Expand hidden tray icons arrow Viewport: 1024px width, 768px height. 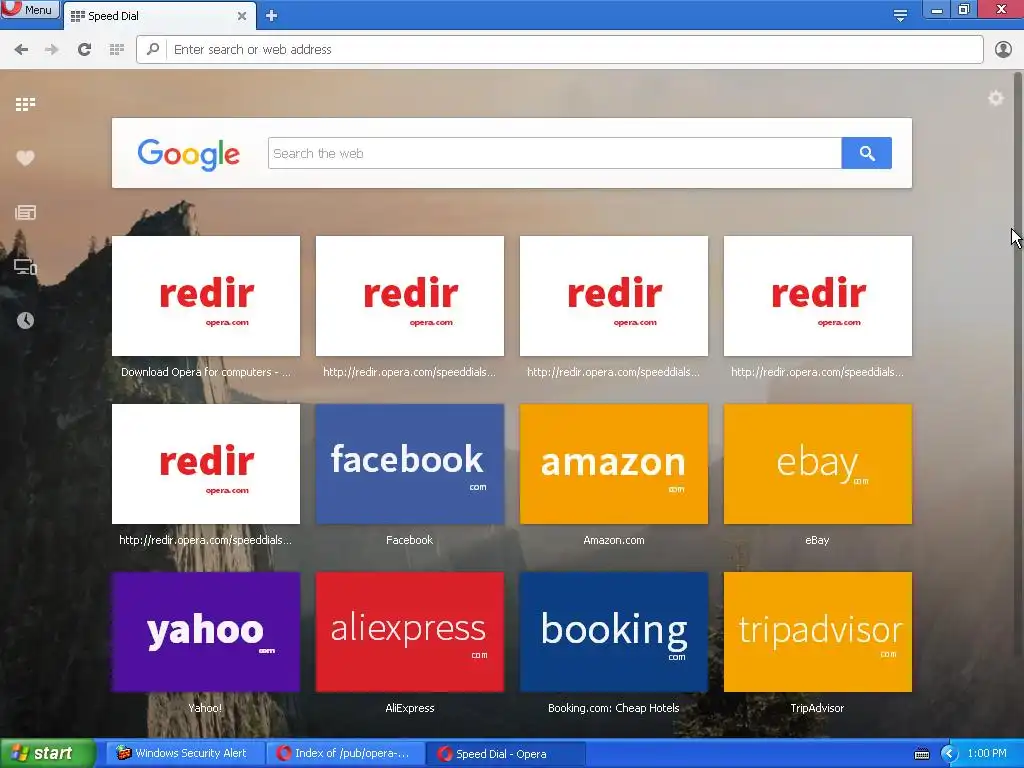coord(948,754)
